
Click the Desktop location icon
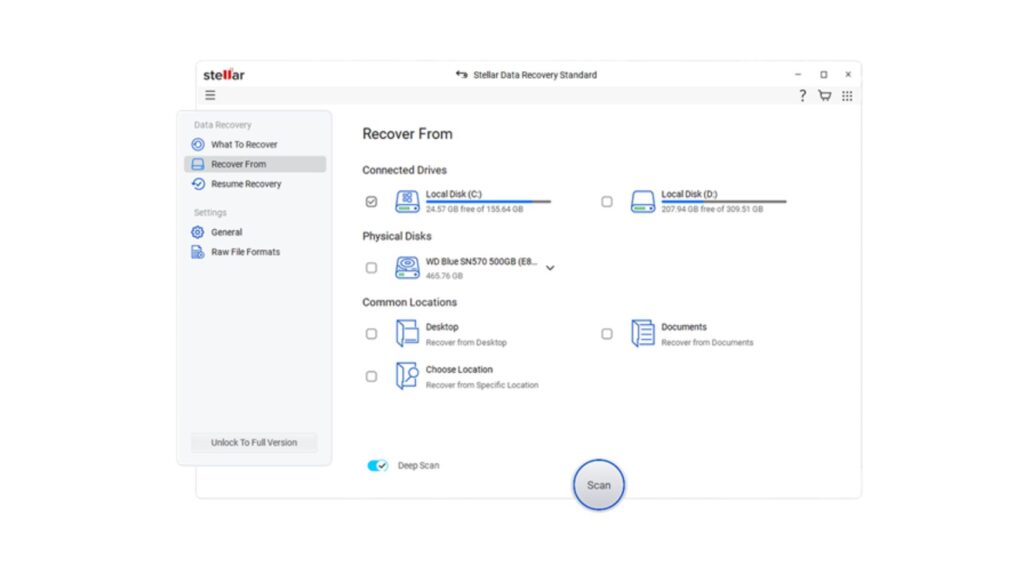407,333
